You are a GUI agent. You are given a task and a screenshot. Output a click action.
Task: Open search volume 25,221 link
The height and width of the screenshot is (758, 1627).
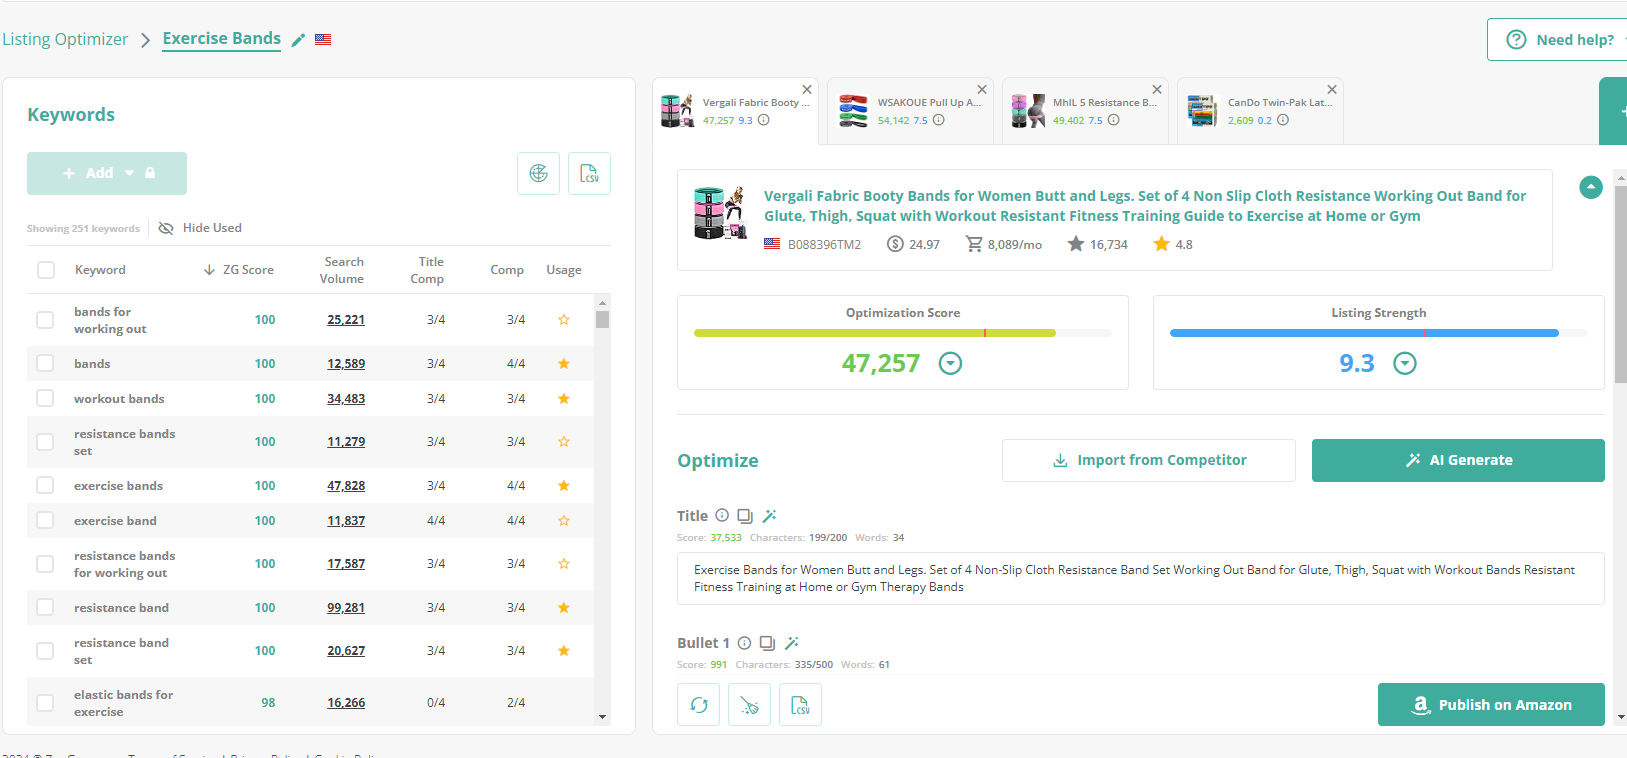[x=346, y=320]
